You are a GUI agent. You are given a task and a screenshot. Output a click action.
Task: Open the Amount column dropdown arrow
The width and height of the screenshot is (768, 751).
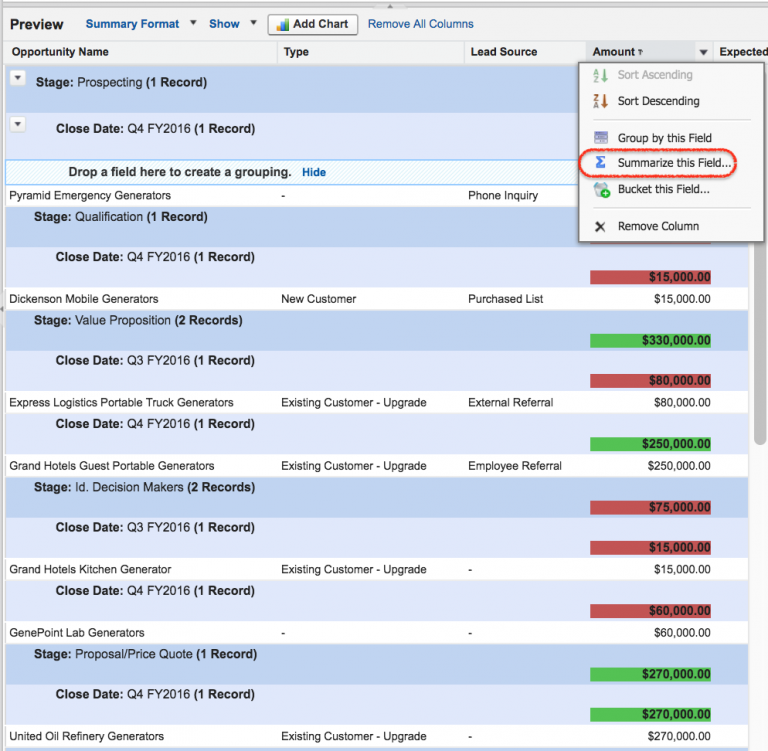tap(703, 52)
